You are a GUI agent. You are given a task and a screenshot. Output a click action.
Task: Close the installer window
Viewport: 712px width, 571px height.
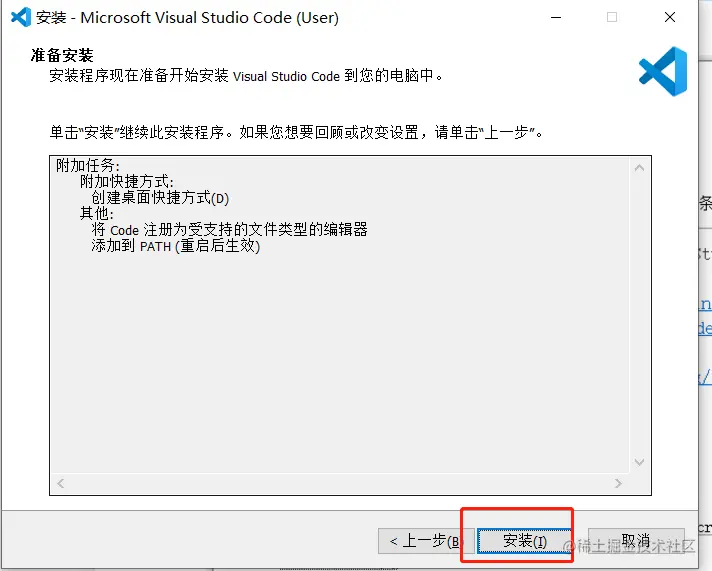pos(670,17)
